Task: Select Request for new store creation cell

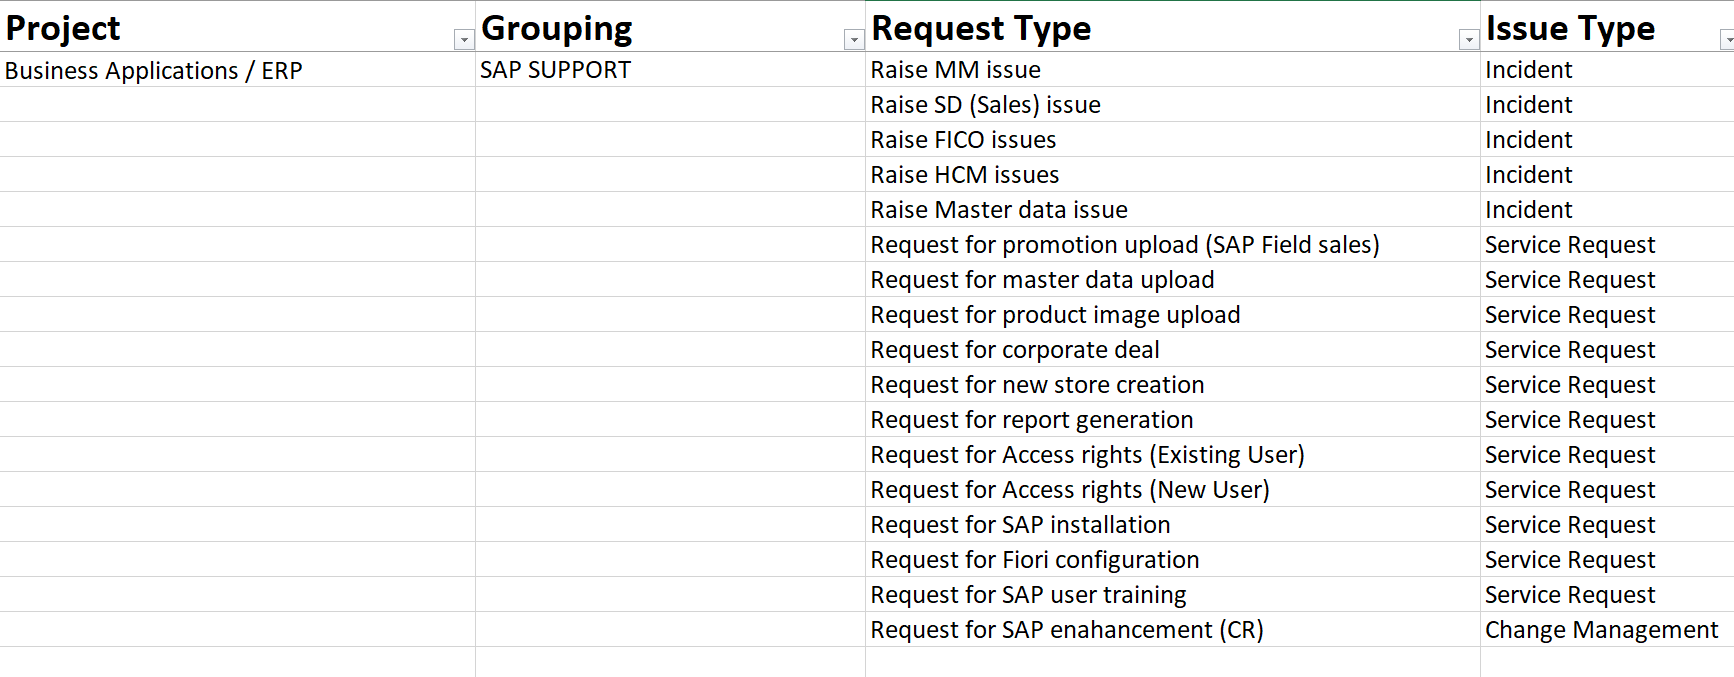Action: point(1172,385)
